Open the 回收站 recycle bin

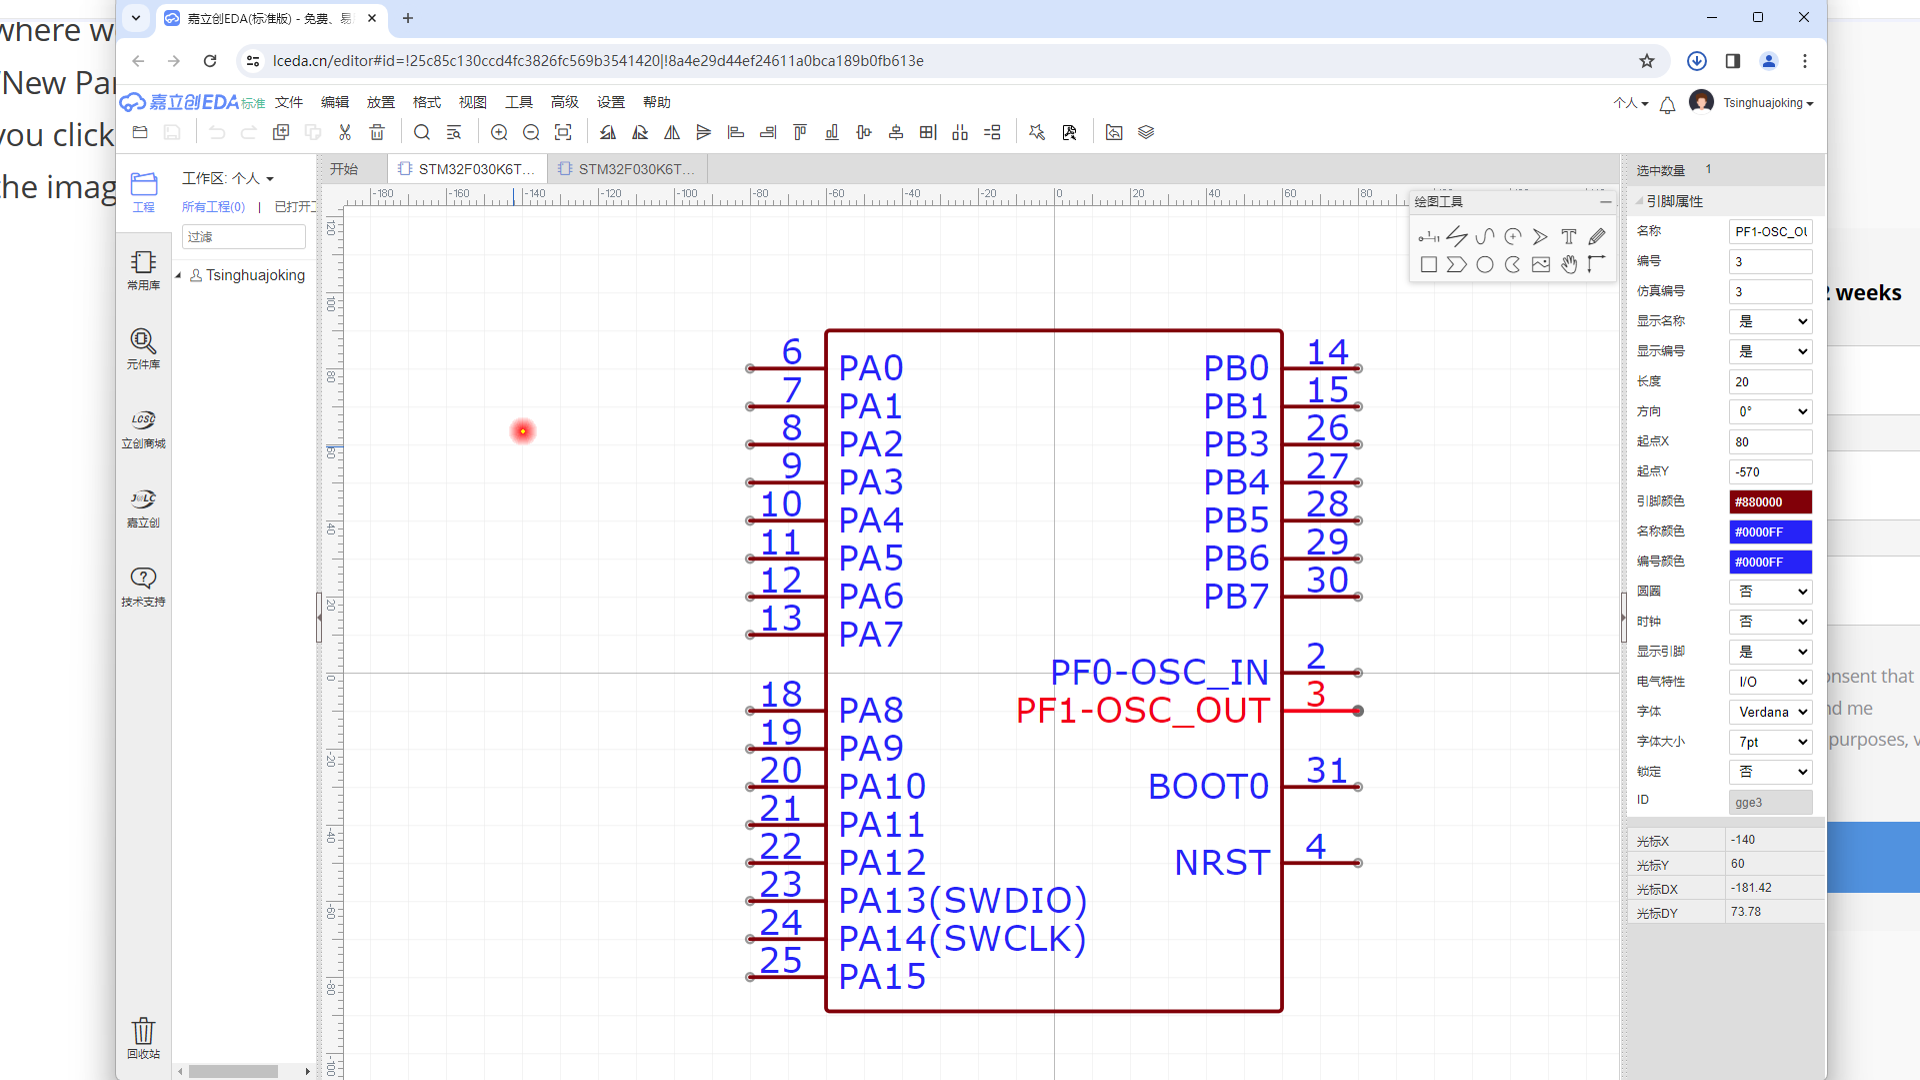click(143, 1038)
